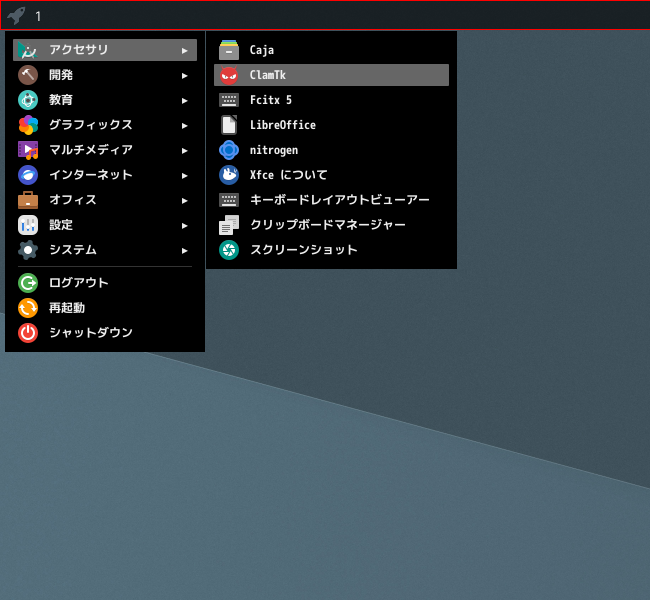This screenshot has width=650, height=600.
Task: Click the アクセサリ category icon
Action: 28,50
